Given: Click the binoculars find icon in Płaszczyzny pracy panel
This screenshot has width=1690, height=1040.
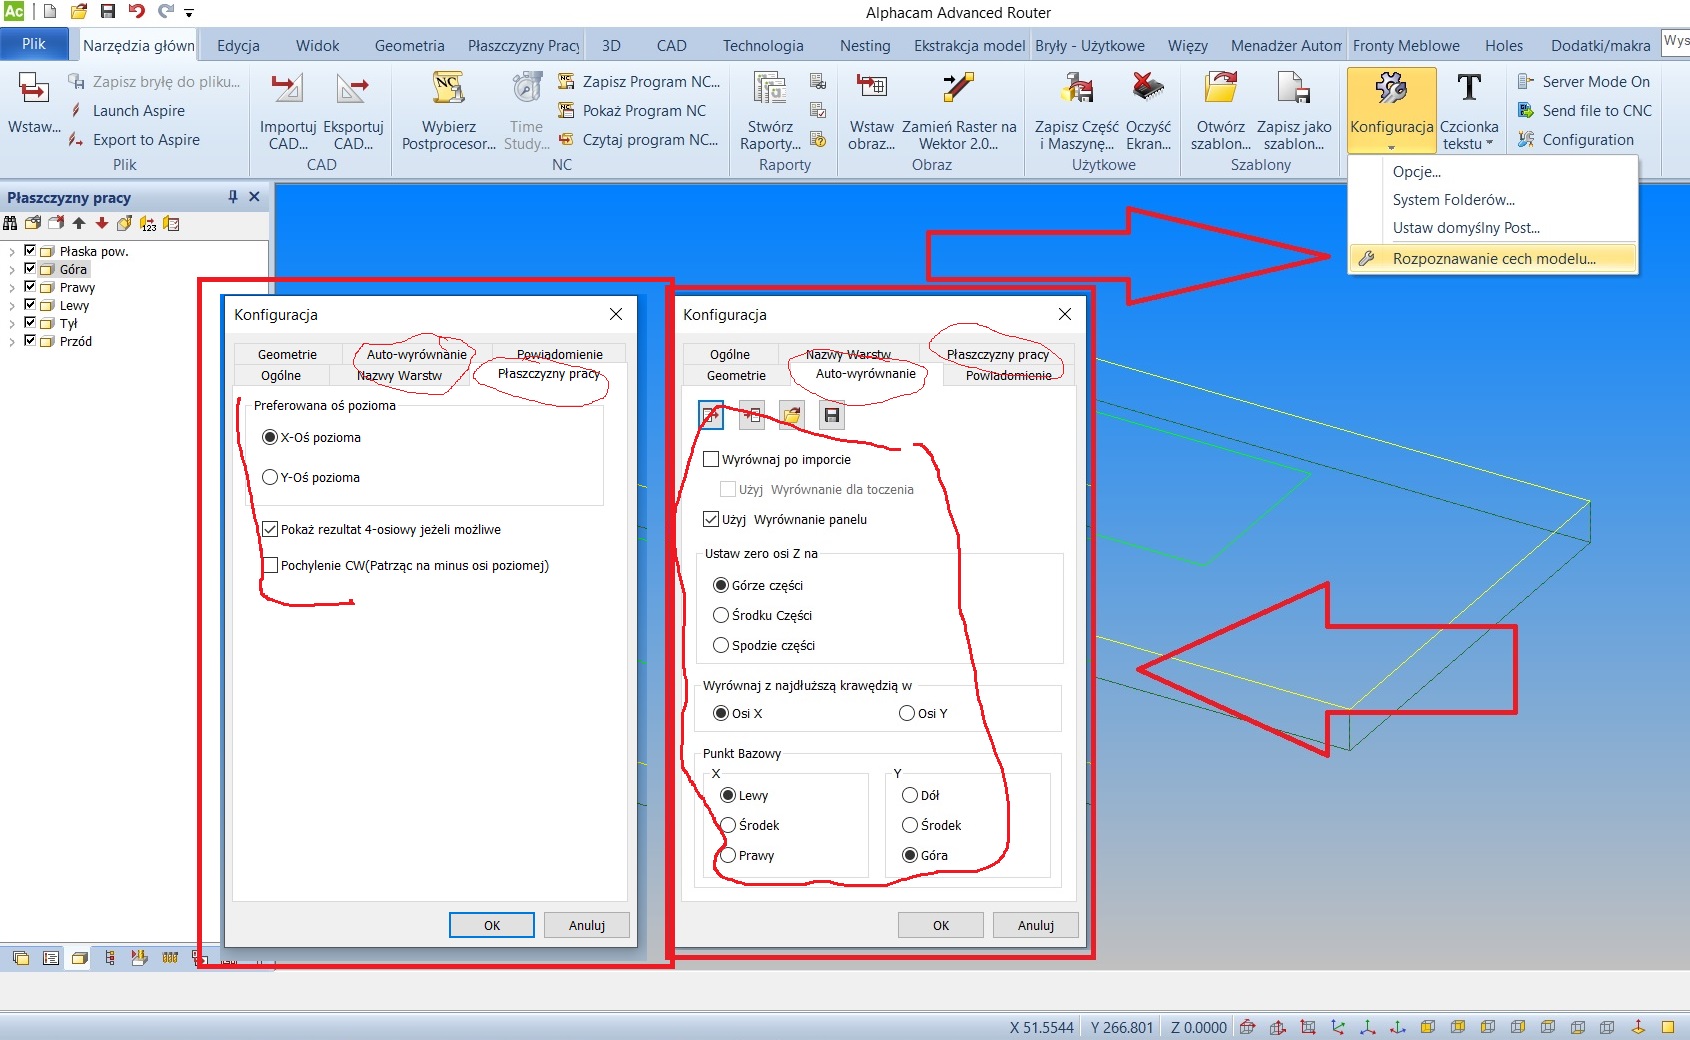Looking at the screenshot, I should (10, 224).
